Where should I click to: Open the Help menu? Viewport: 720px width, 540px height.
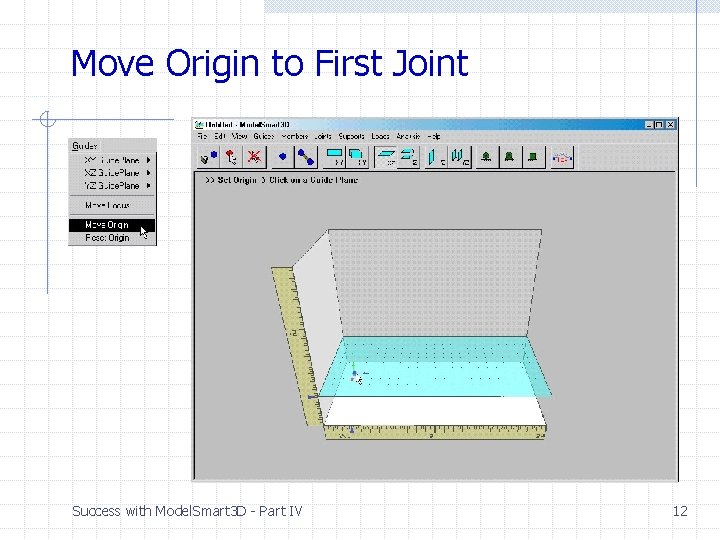coord(434,136)
